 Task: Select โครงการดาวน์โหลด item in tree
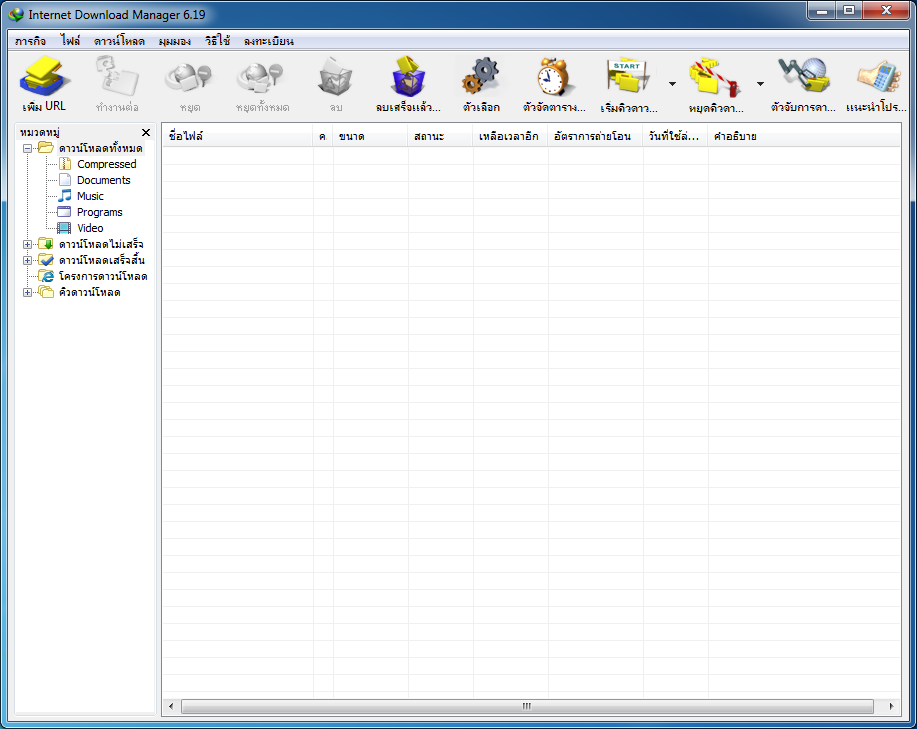click(x=103, y=276)
